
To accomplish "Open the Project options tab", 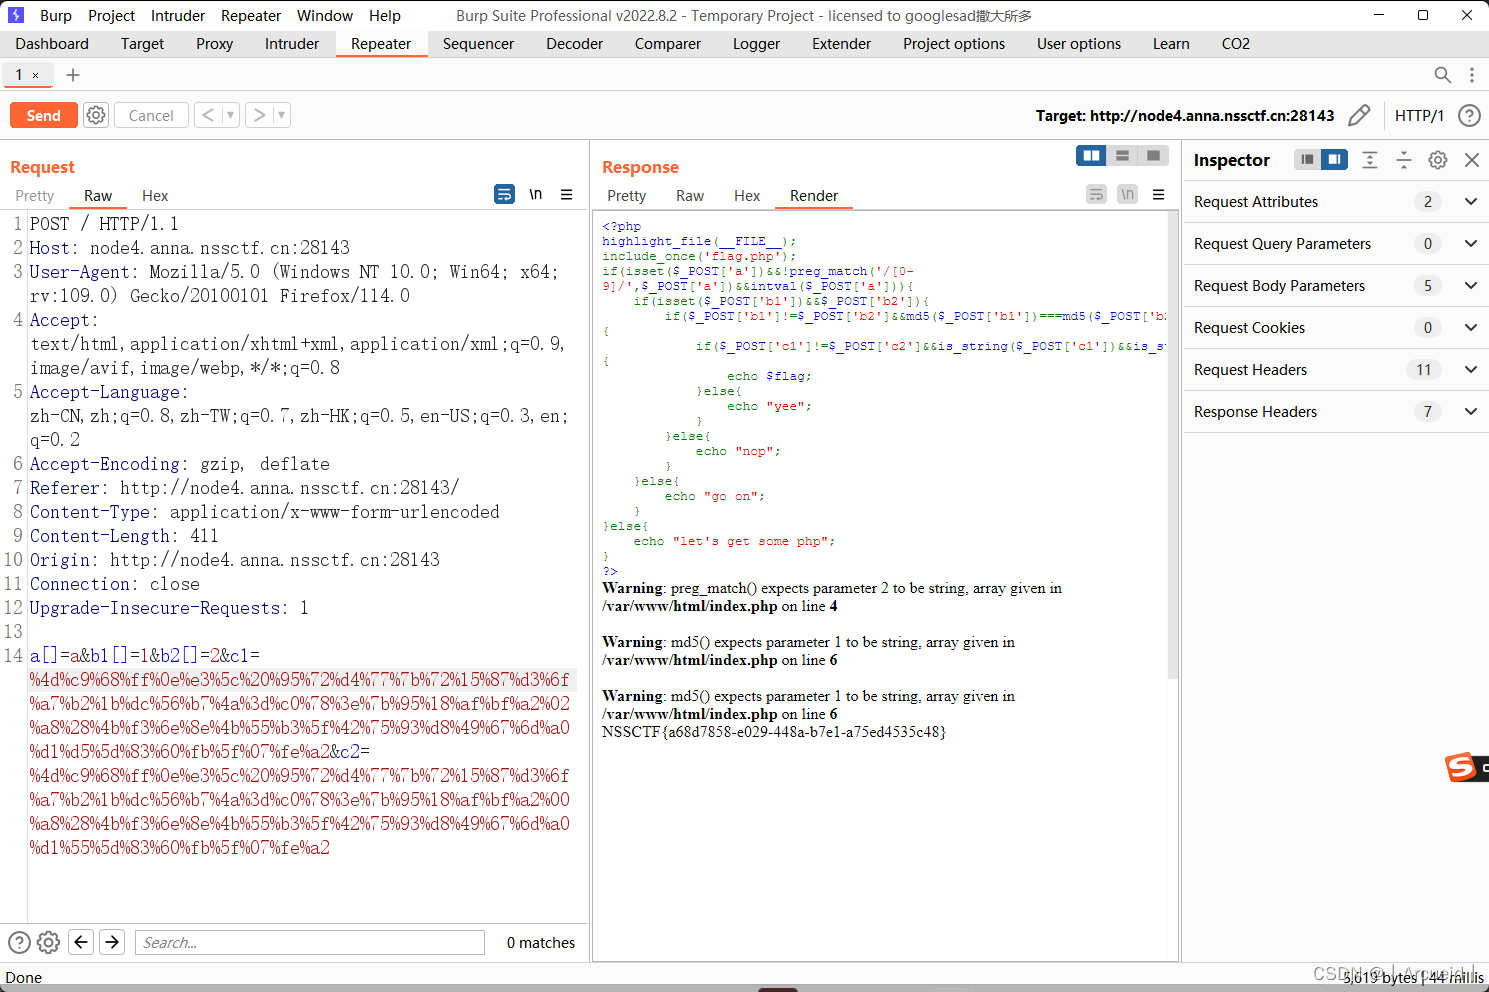I will [954, 44].
